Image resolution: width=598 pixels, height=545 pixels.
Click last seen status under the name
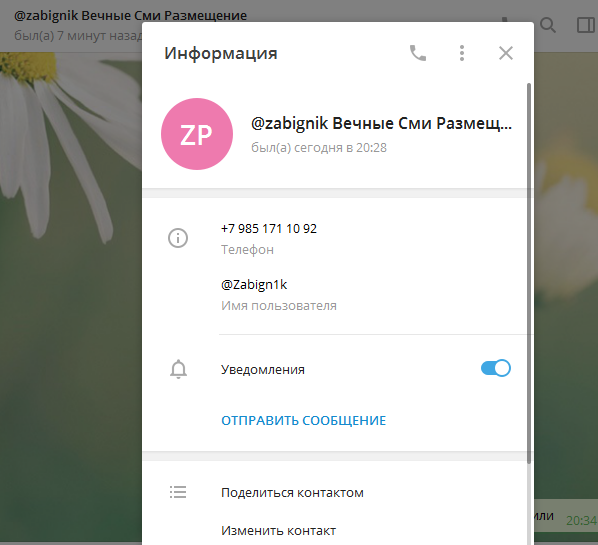pyautogui.click(x=319, y=148)
